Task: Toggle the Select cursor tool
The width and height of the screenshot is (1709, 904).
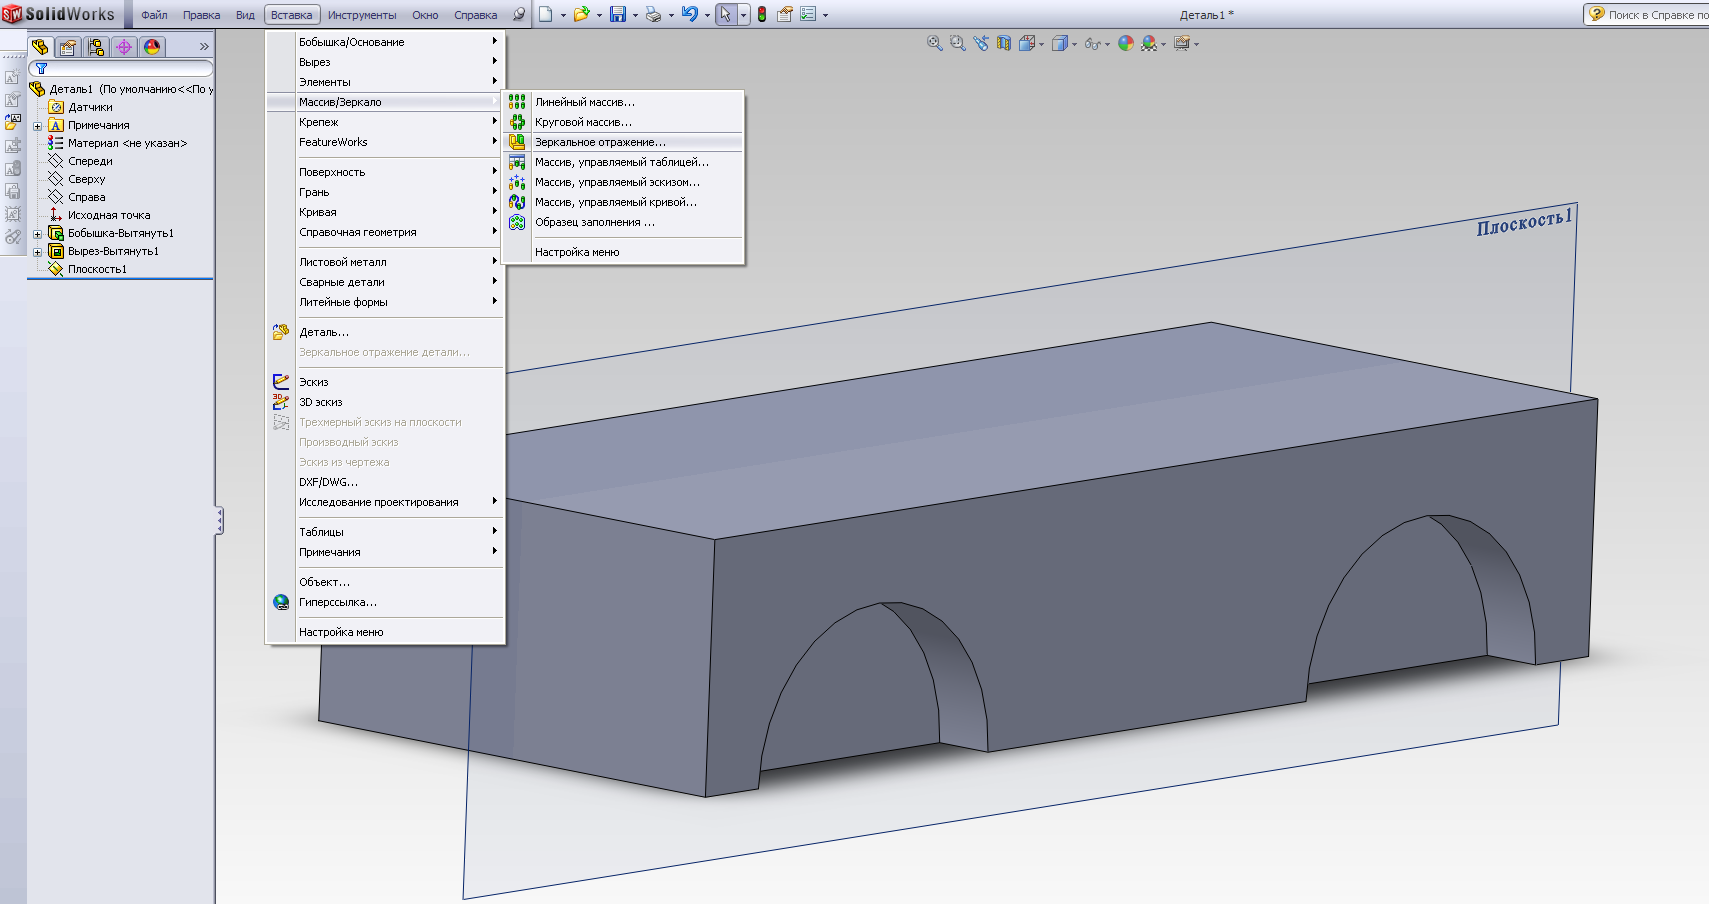Action: click(726, 15)
